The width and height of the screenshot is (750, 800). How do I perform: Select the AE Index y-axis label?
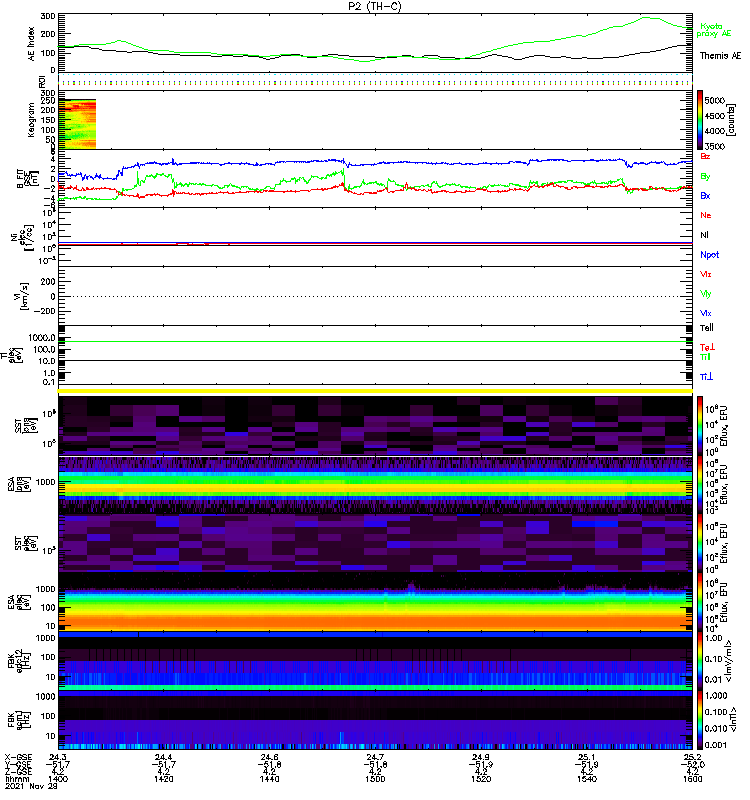tap(31, 44)
